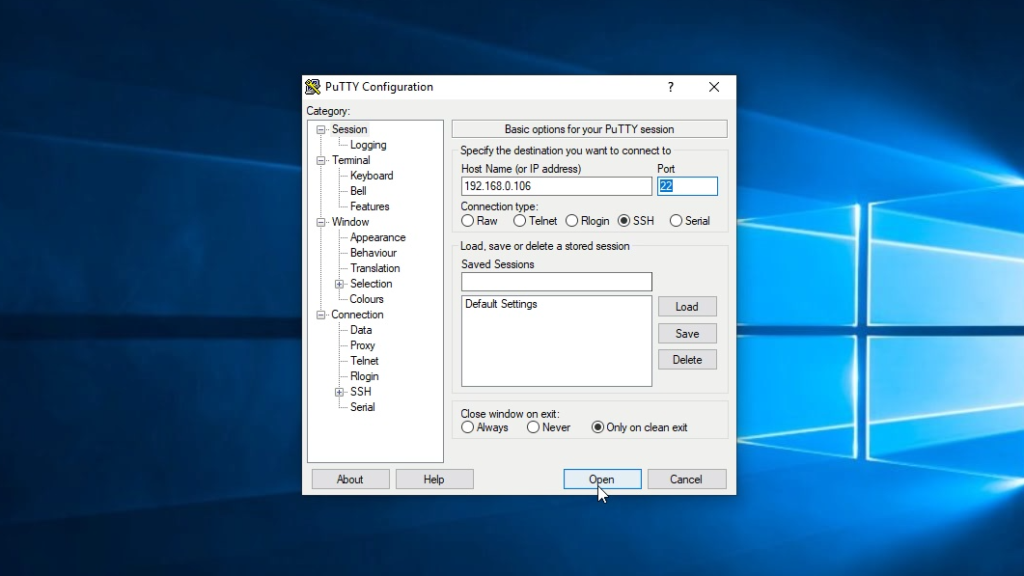Open the Appearance category
Viewport: 1024px width, 576px height.
[377, 237]
